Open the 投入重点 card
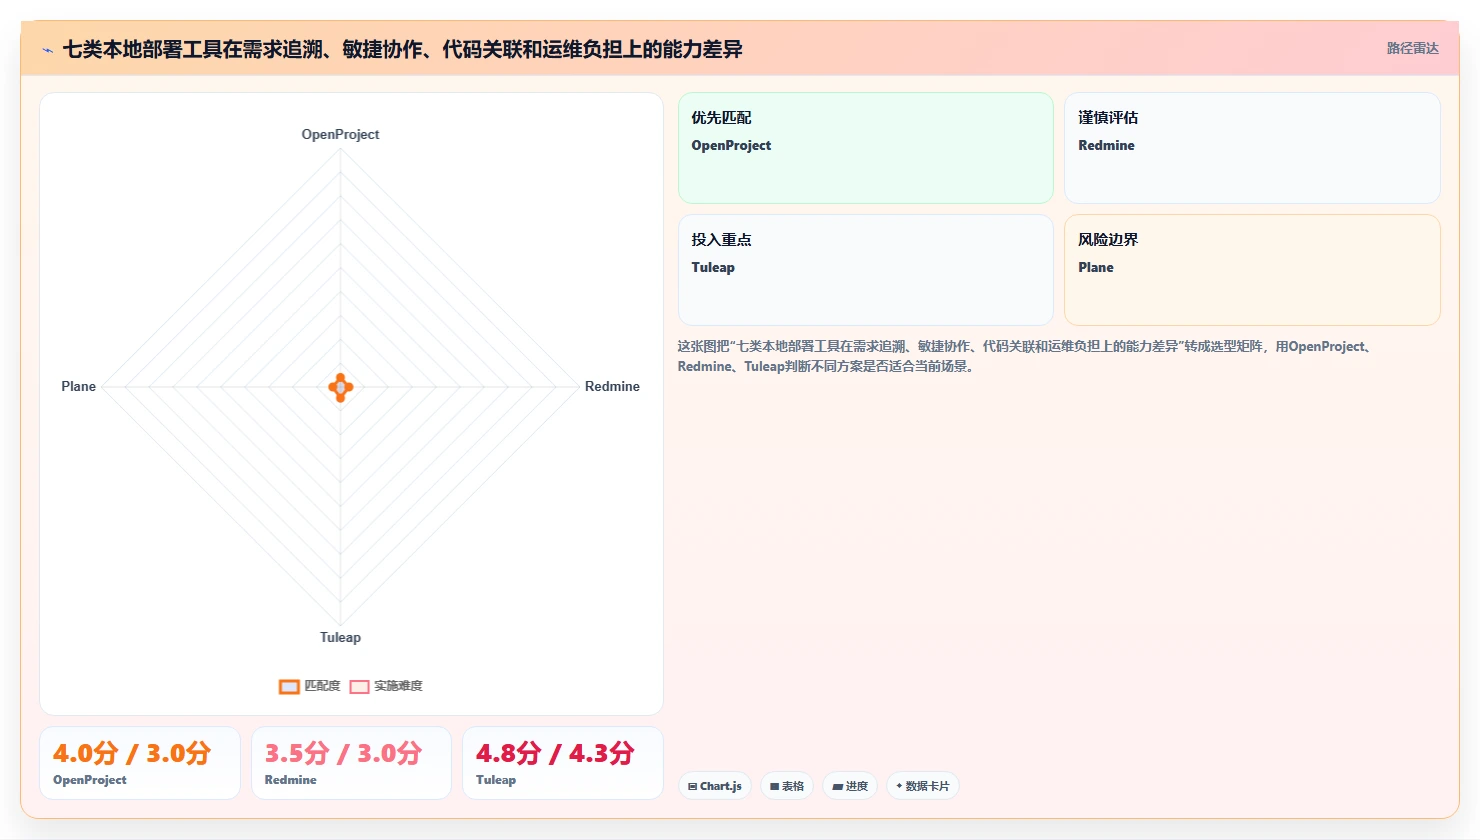Viewport: 1480px width, 840px height. pos(866,270)
